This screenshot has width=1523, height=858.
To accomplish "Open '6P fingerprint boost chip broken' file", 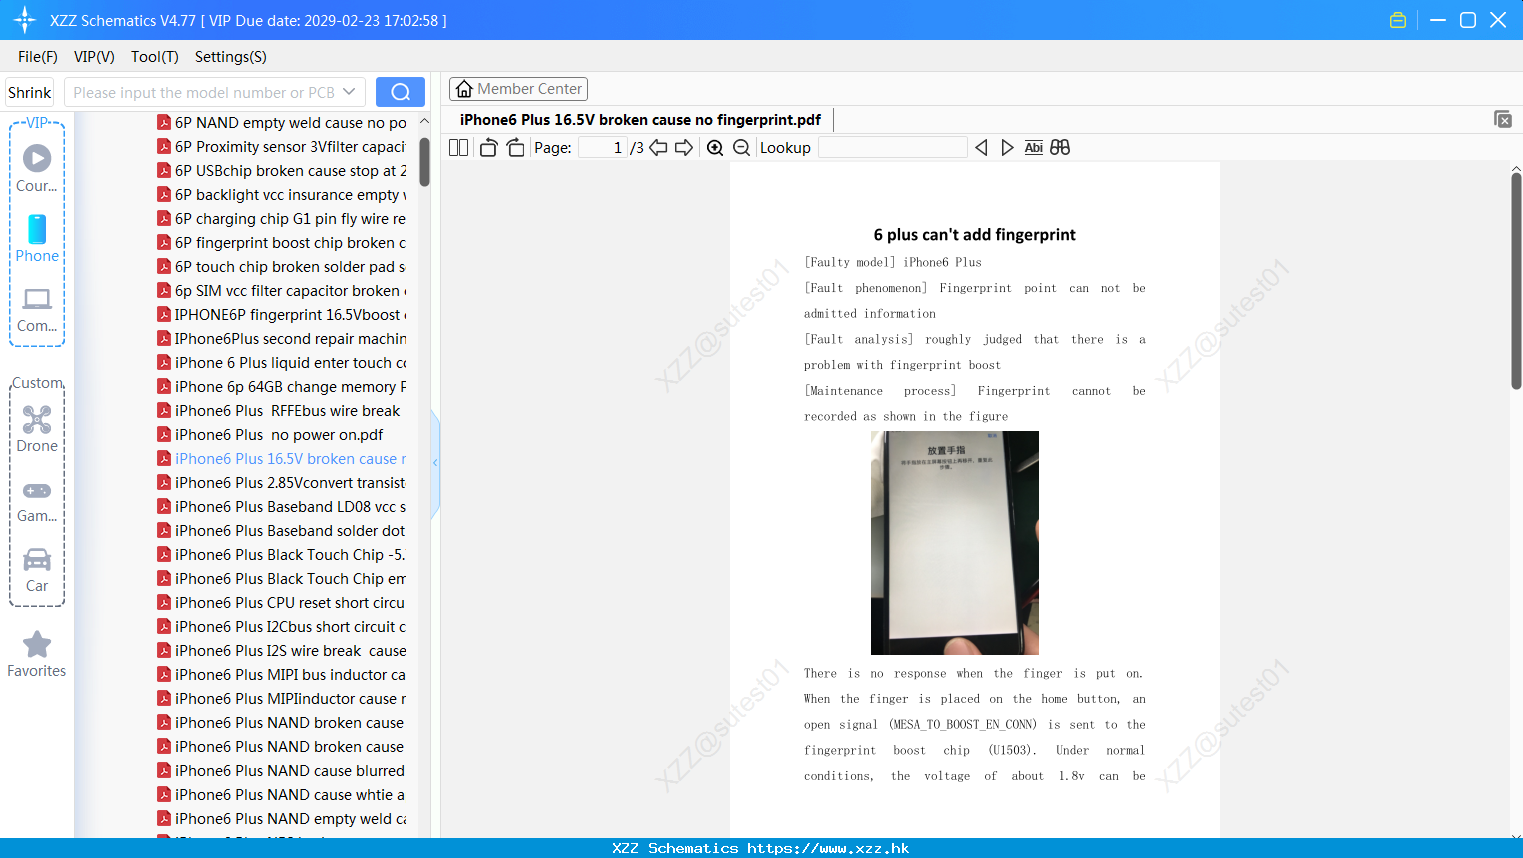I will [282, 243].
